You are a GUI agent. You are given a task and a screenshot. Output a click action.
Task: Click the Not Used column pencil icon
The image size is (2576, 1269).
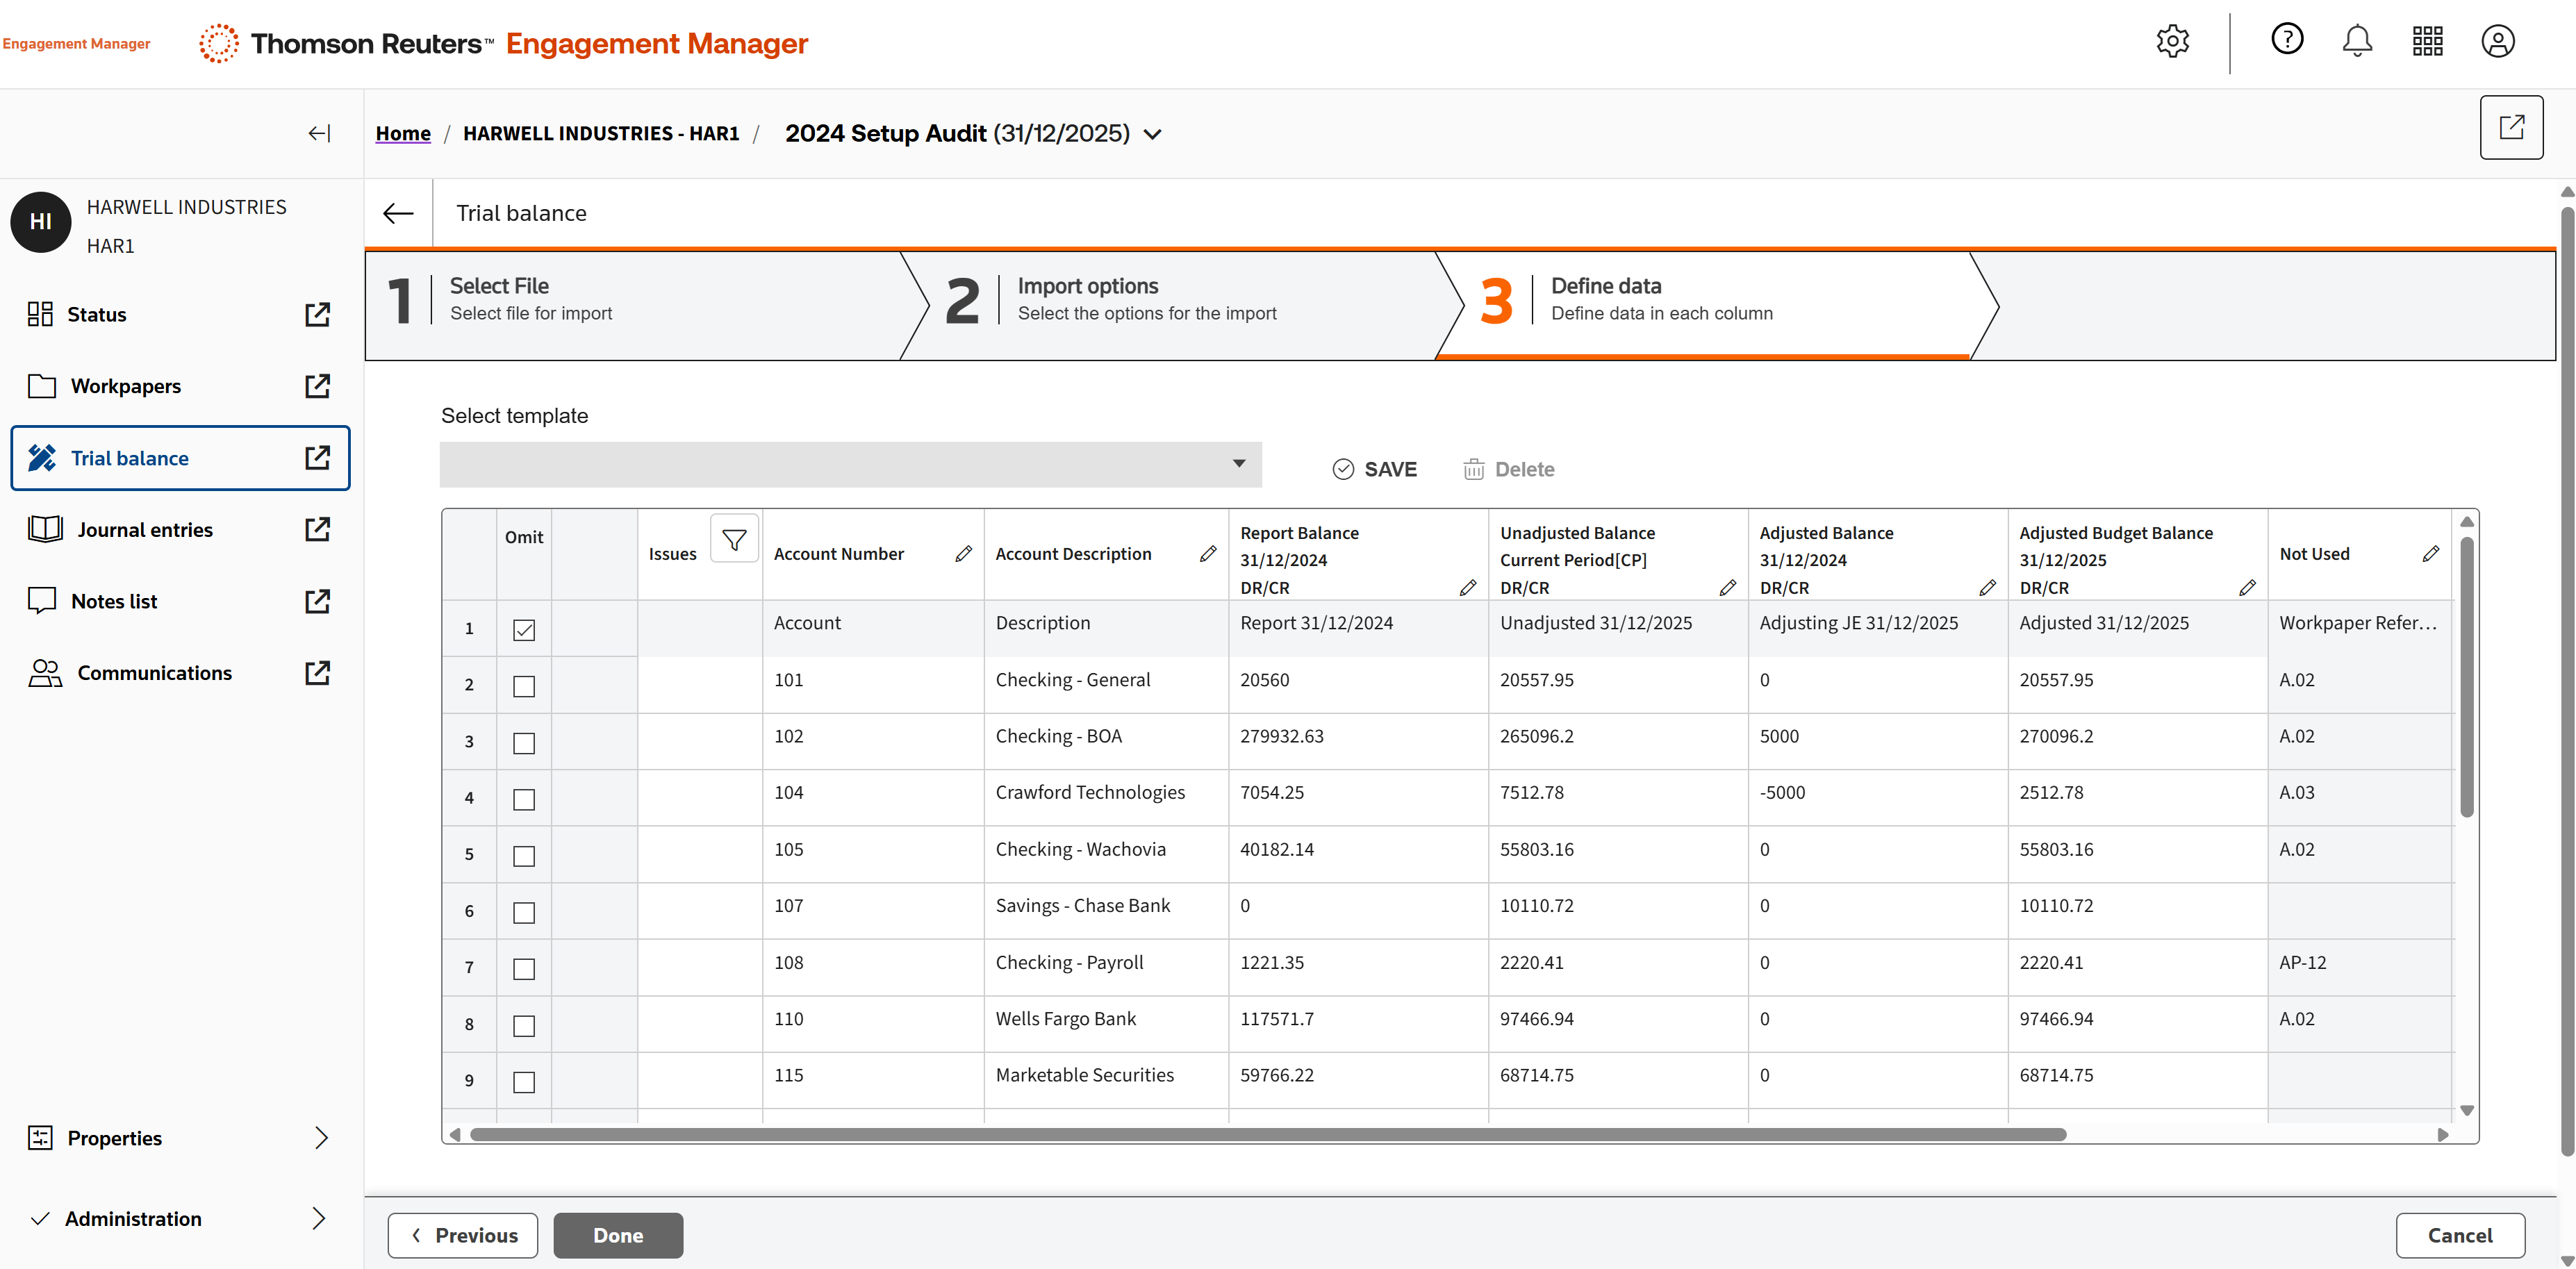(2430, 553)
